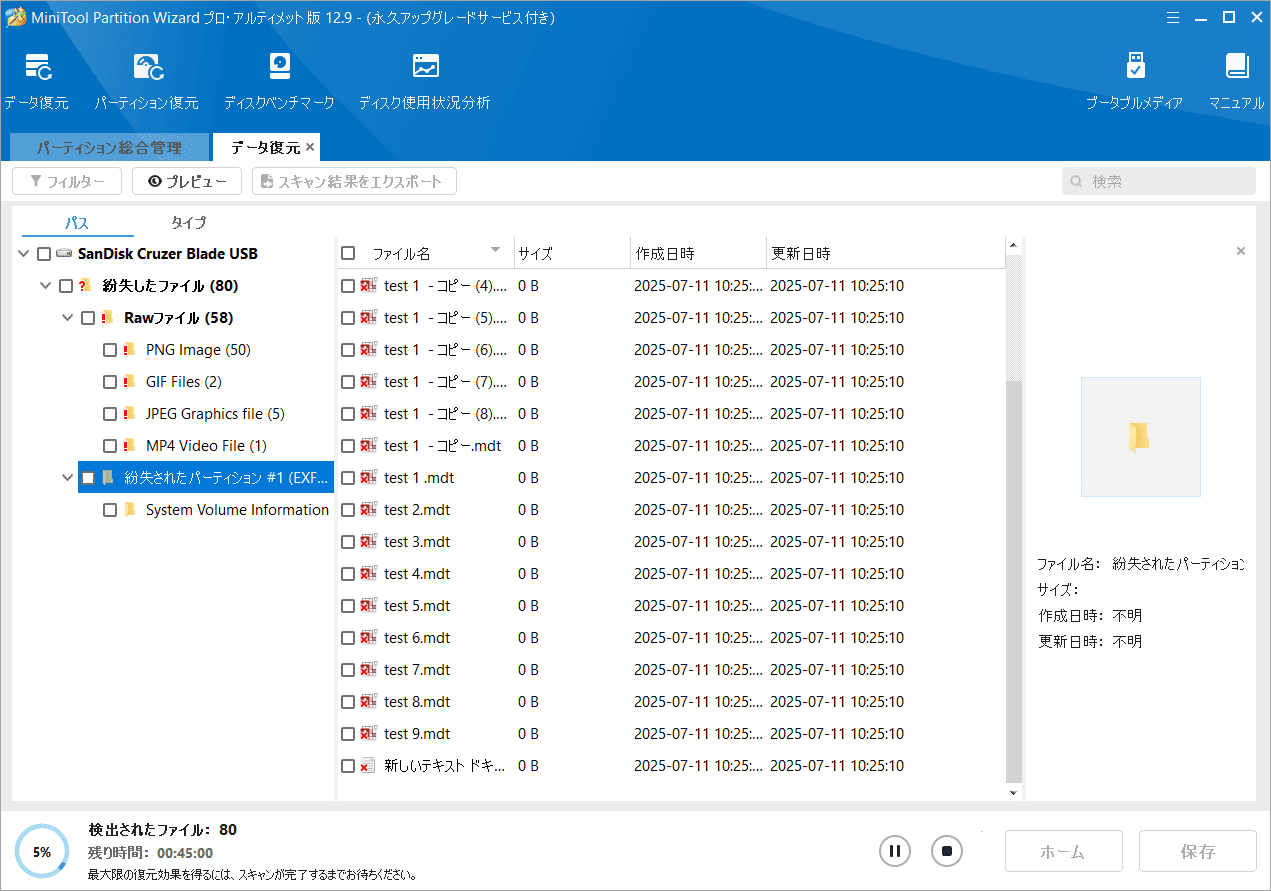Toggle the select-all checkbox in file list header

(x=348, y=253)
